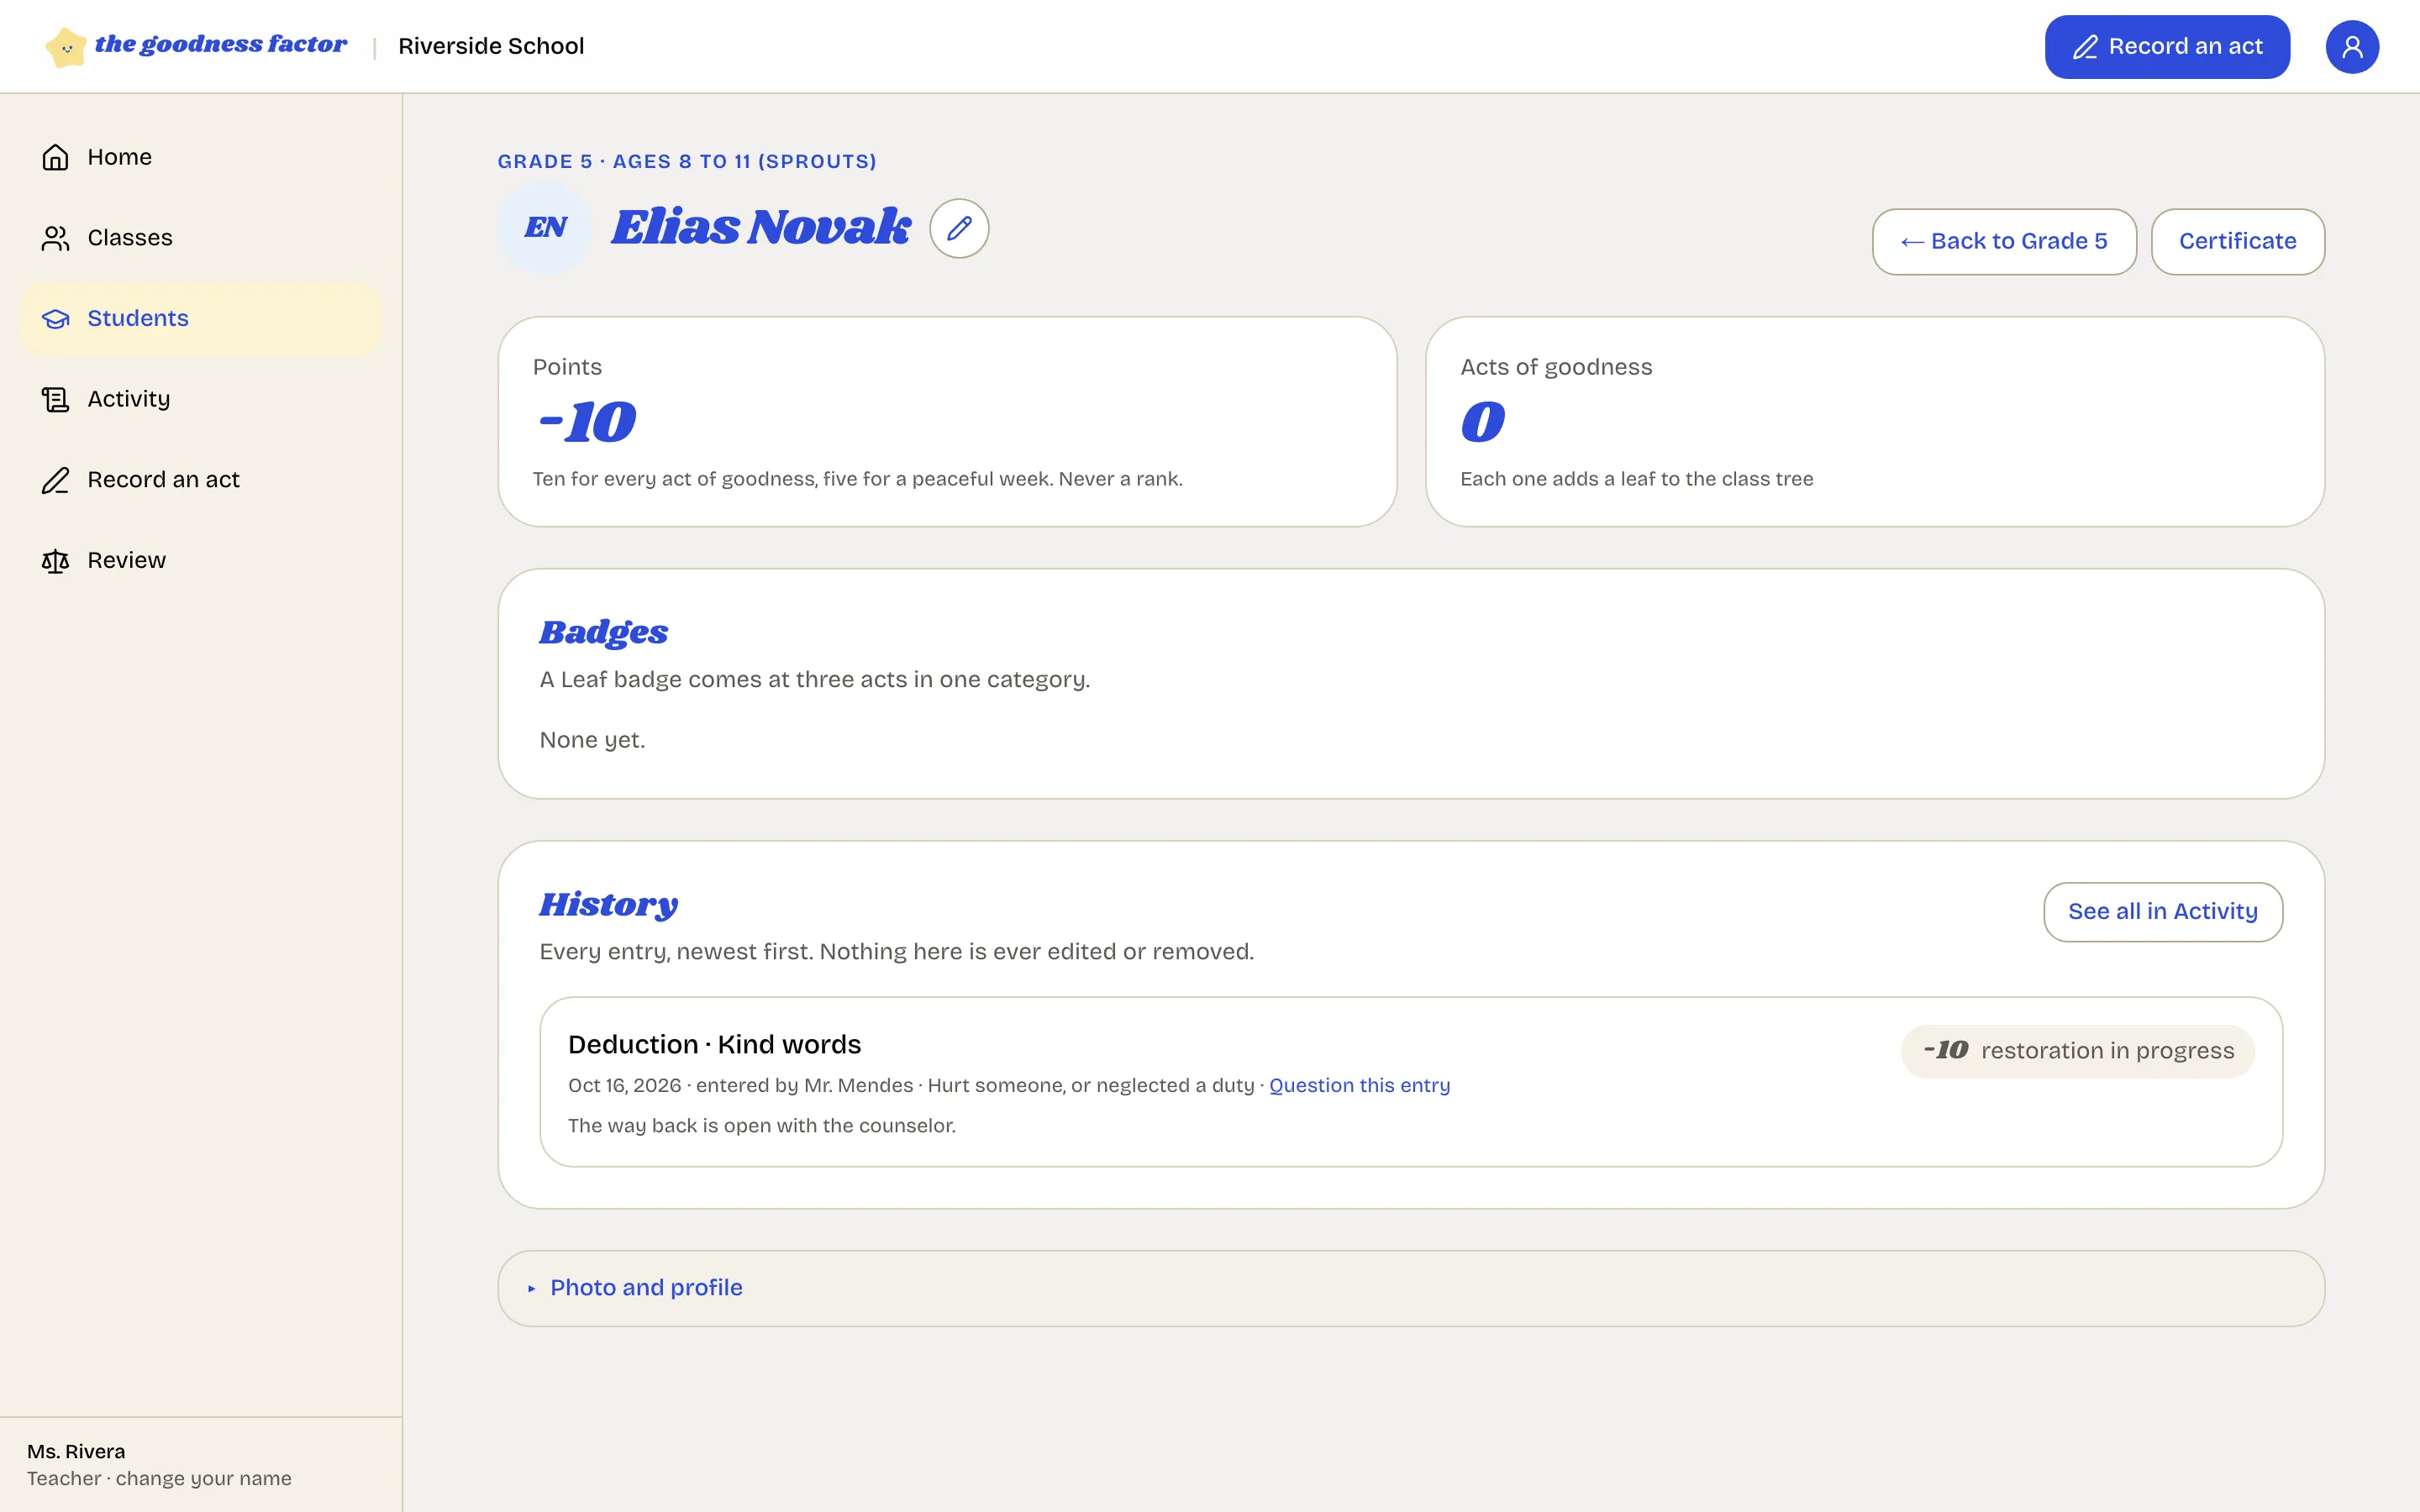Click the blue Record an act button
Viewport: 2420px width, 1512px height.
[2167, 47]
